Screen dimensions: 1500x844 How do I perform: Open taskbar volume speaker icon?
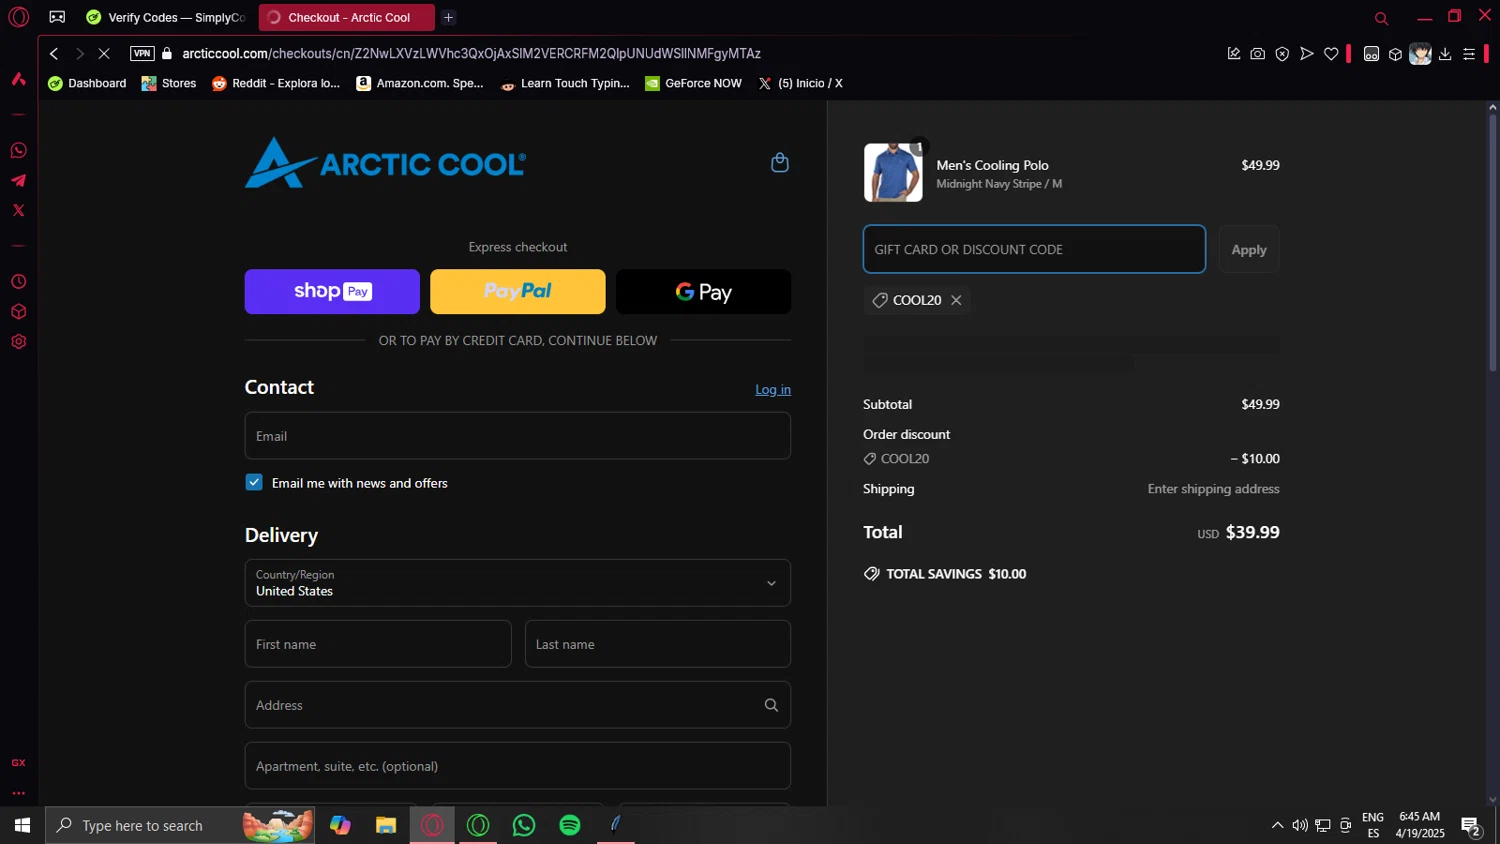pos(1299,825)
